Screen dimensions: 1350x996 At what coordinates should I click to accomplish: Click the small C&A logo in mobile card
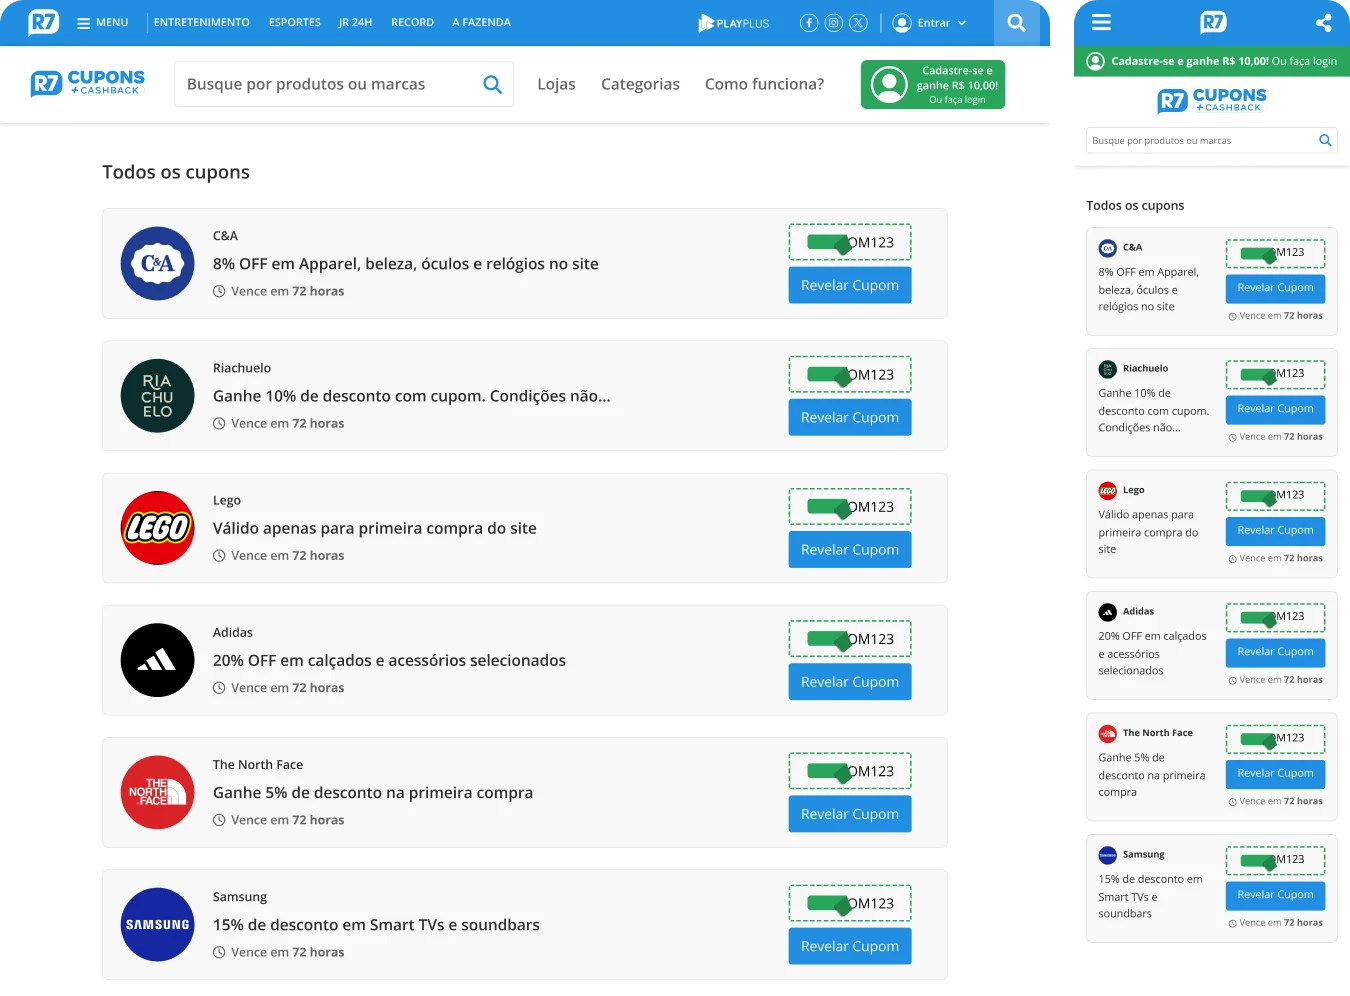(x=1107, y=248)
